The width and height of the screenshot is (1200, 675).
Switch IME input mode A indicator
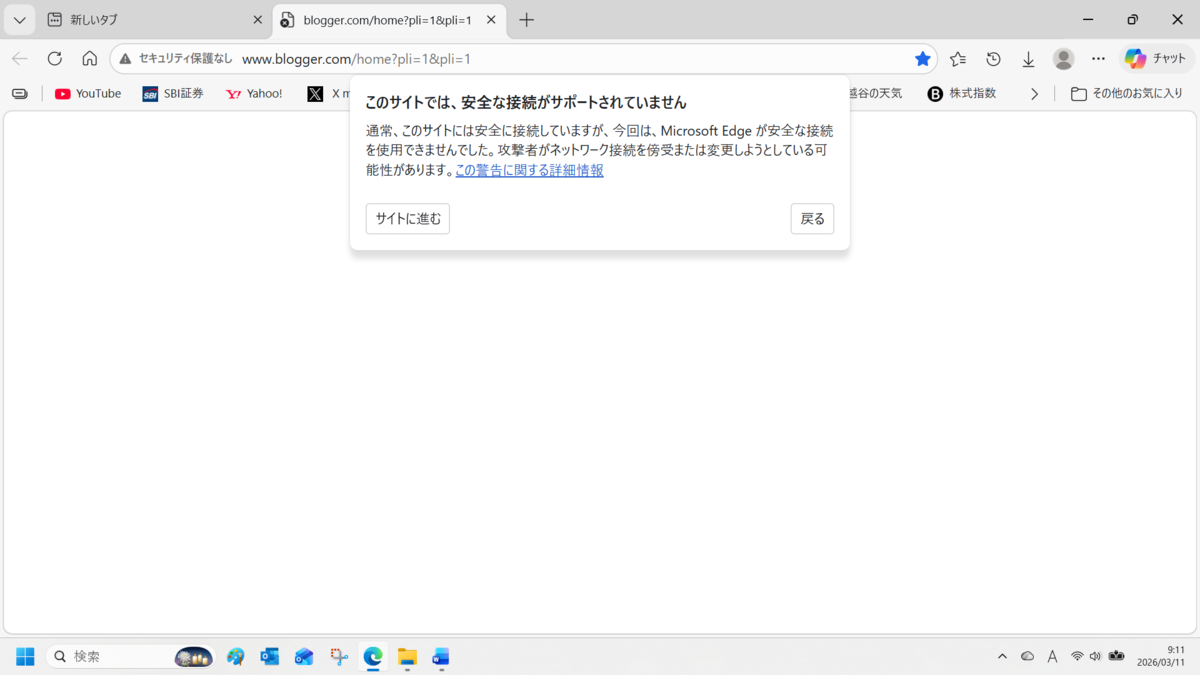point(1052,657)
